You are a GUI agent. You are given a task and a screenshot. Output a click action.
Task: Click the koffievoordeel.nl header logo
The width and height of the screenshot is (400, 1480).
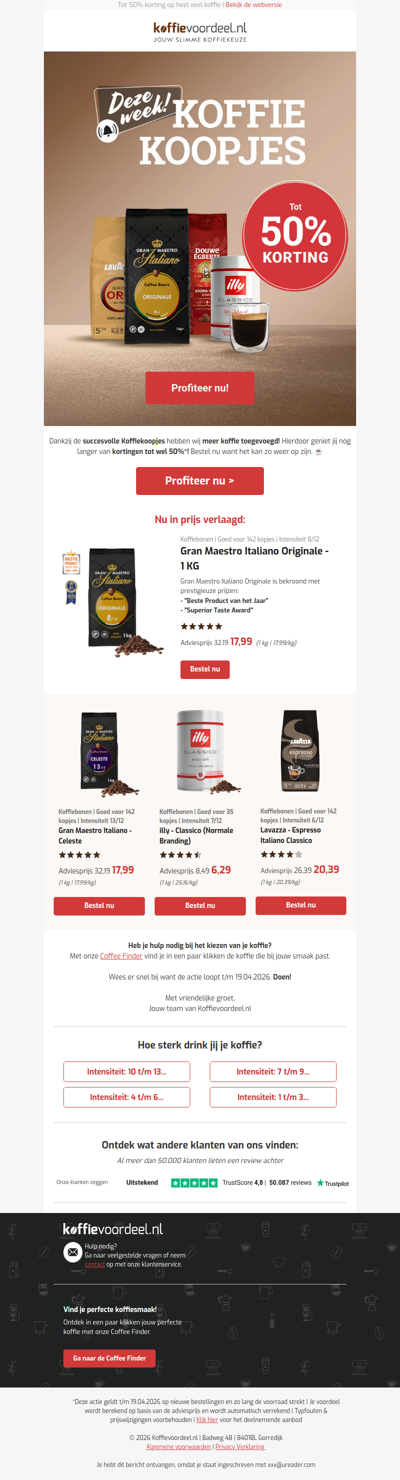200,33
